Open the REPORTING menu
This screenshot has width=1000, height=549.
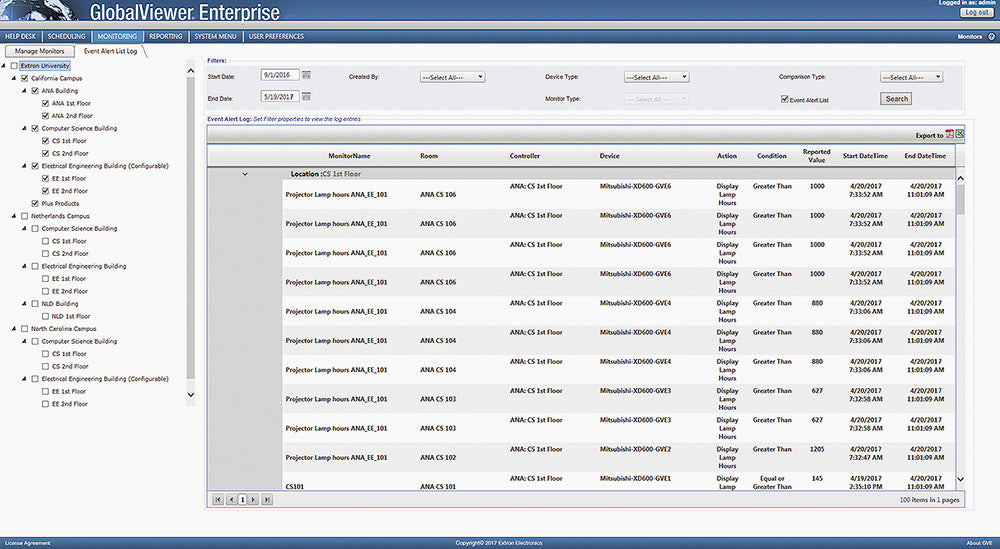tap(166, 36)
